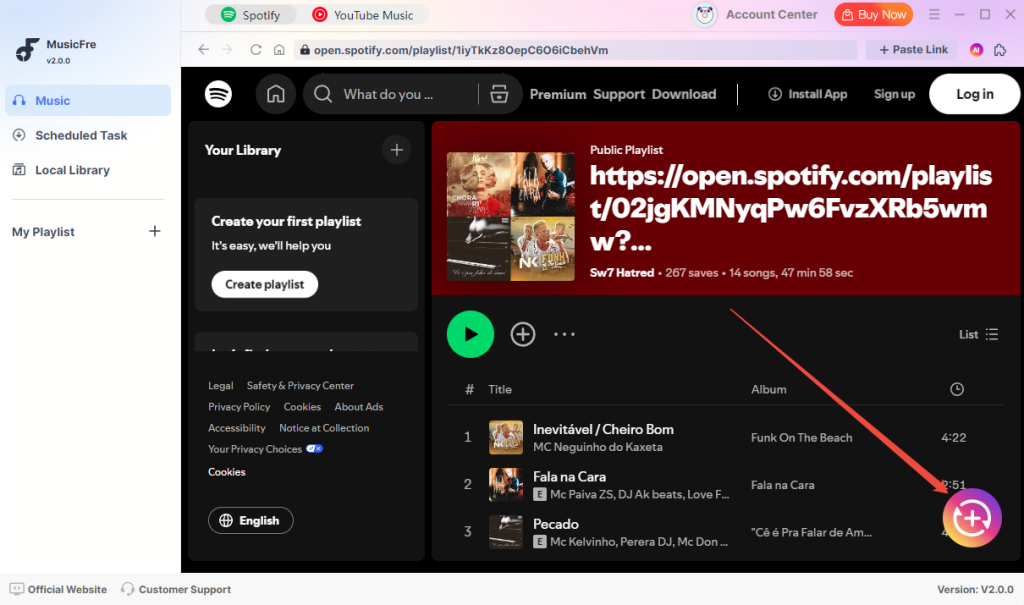
Task: Open Safety & Privacy Center link
Action: (x=300, y=385)
